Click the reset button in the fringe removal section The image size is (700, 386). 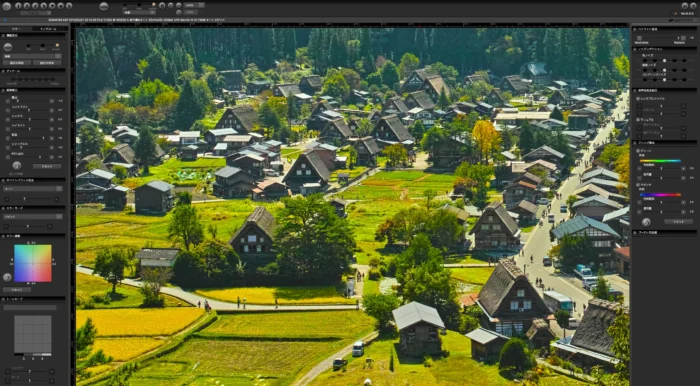679,222
